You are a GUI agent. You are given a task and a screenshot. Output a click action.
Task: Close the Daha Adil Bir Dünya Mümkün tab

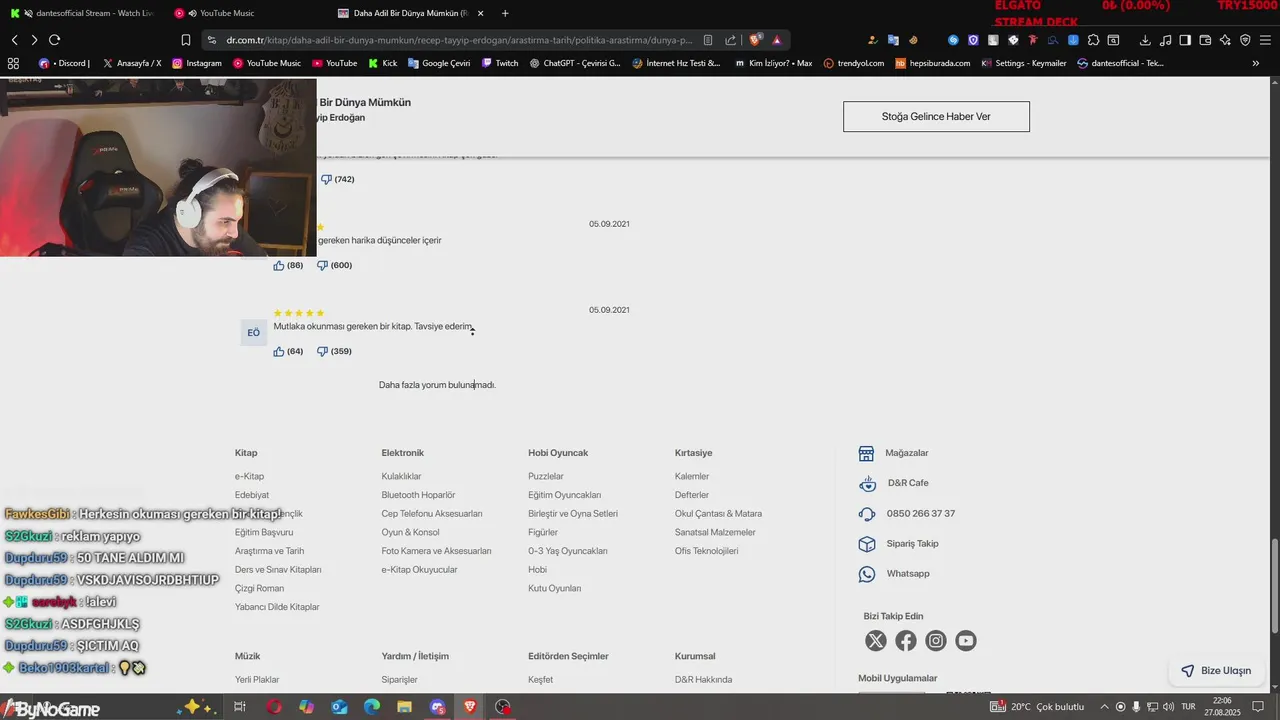(x=481, y=13)
